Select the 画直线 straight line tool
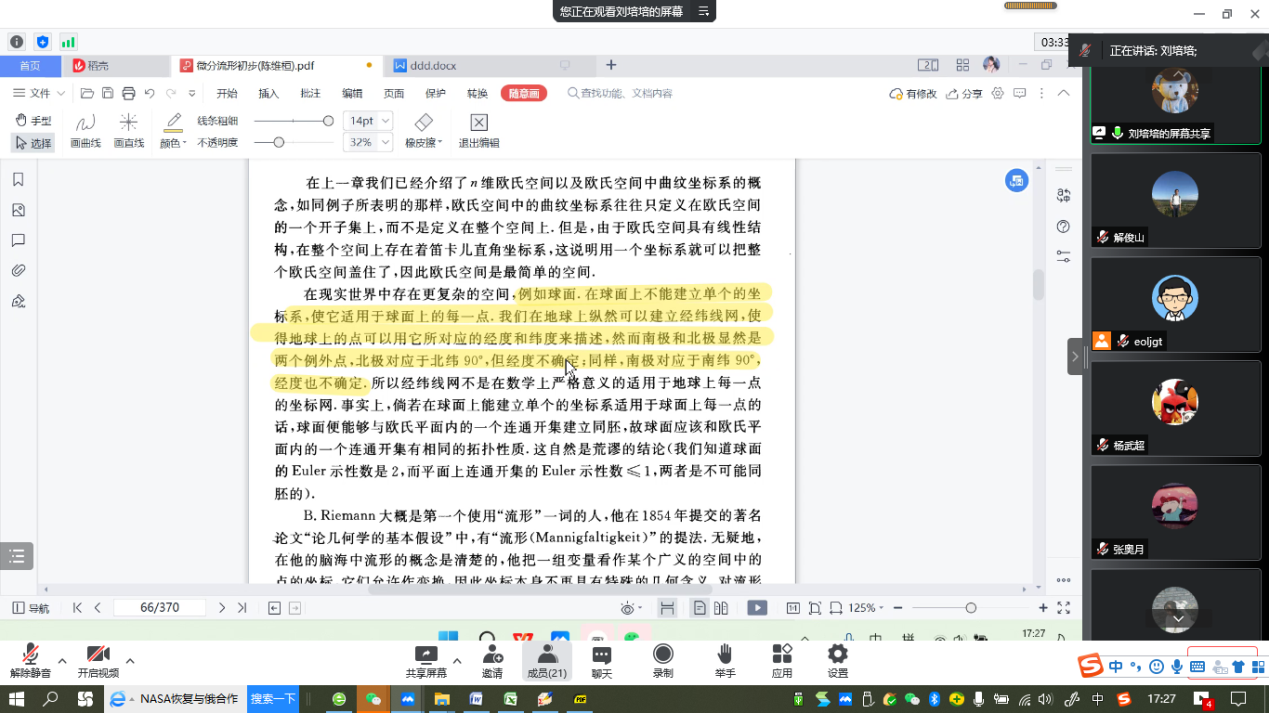1269x713 pixels. (128, 129)
